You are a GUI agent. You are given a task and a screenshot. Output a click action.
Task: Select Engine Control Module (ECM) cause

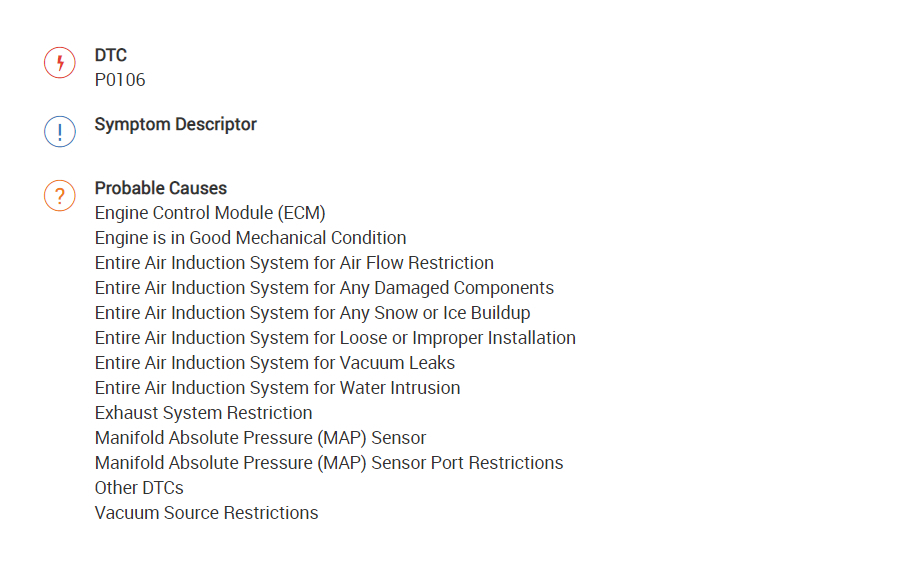click(x=210, y=213)
